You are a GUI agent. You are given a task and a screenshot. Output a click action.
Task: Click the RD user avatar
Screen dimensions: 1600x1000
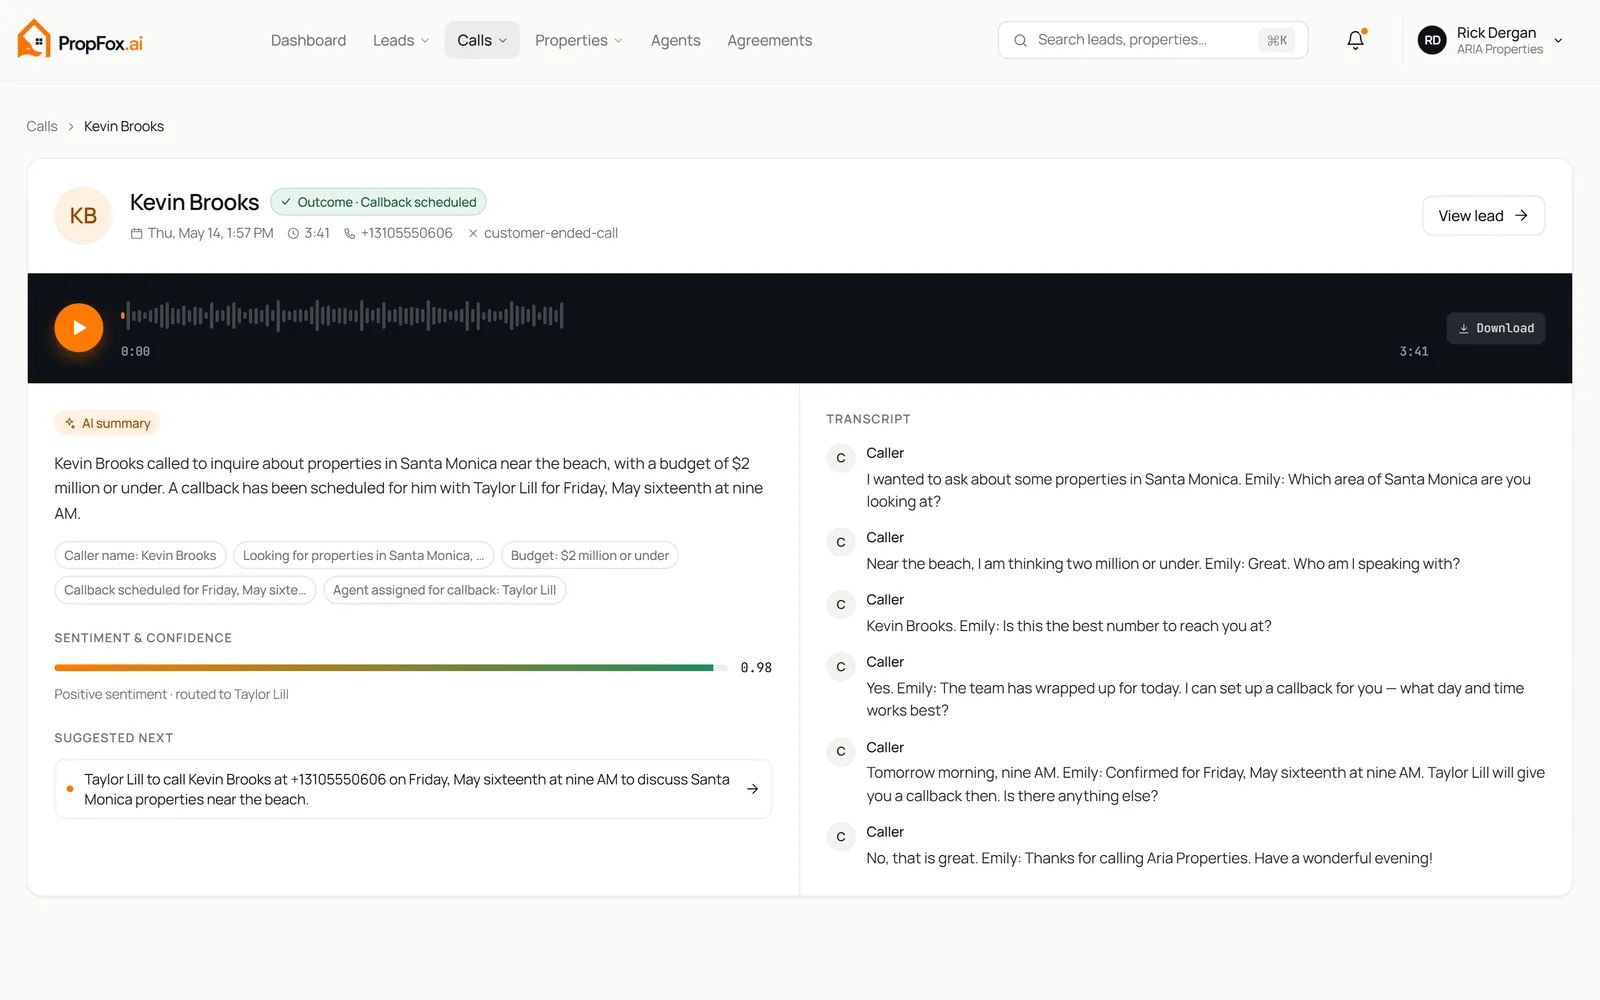[x=1432, y=40]
